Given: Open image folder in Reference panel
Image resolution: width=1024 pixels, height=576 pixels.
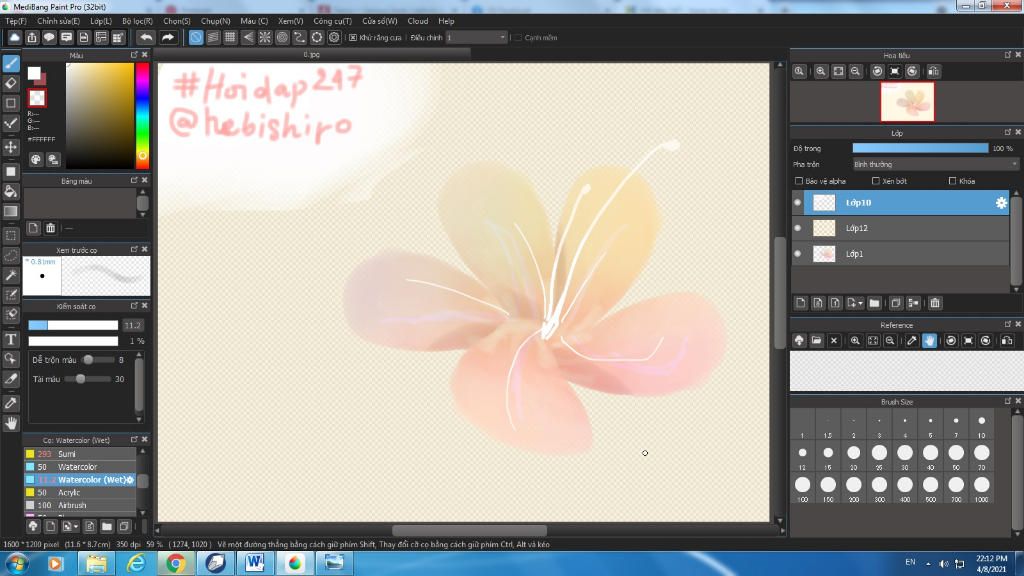Looking at the screenshot, I should tap(816, 340).
